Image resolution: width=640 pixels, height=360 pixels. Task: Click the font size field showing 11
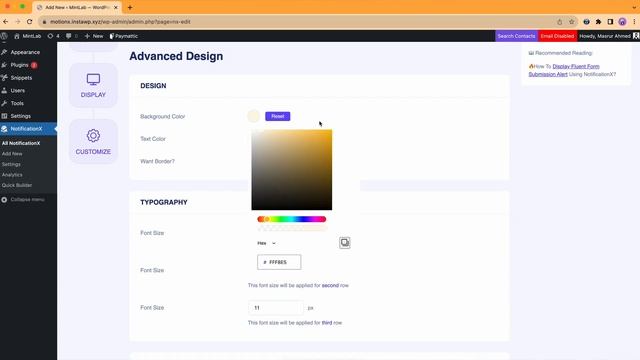(x=276, y=308)
